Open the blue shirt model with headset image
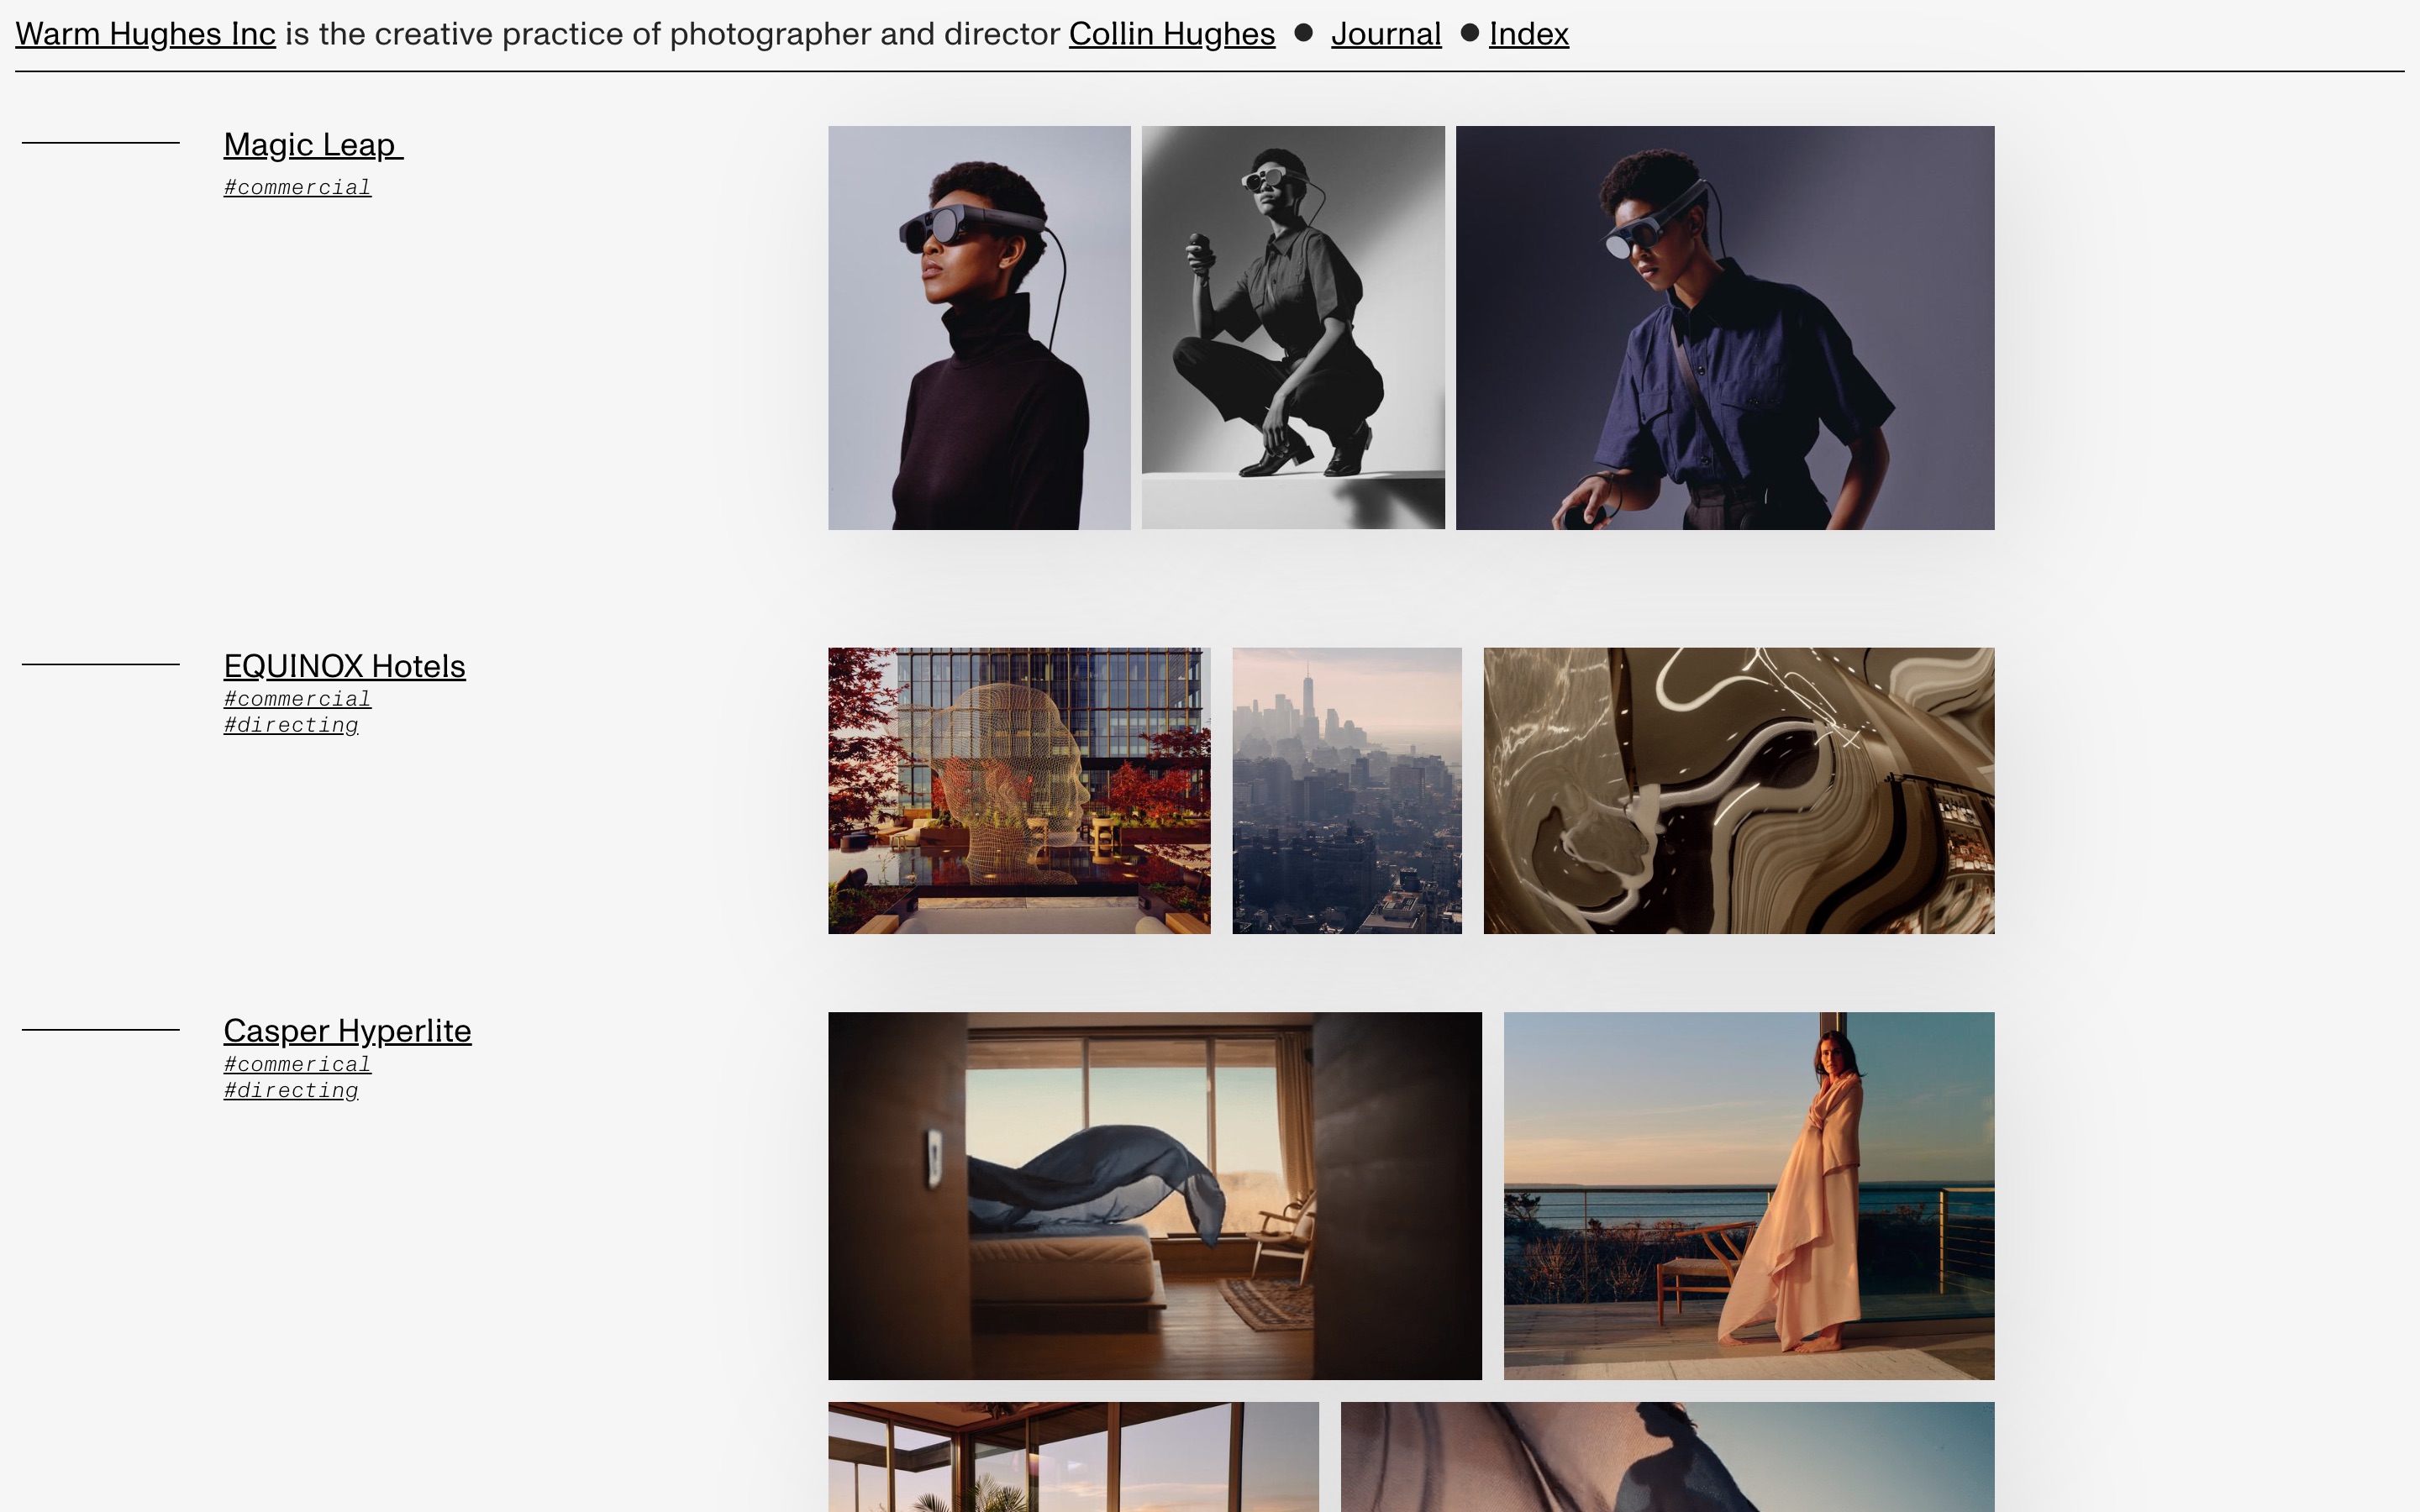 (x=1724, y=328)
